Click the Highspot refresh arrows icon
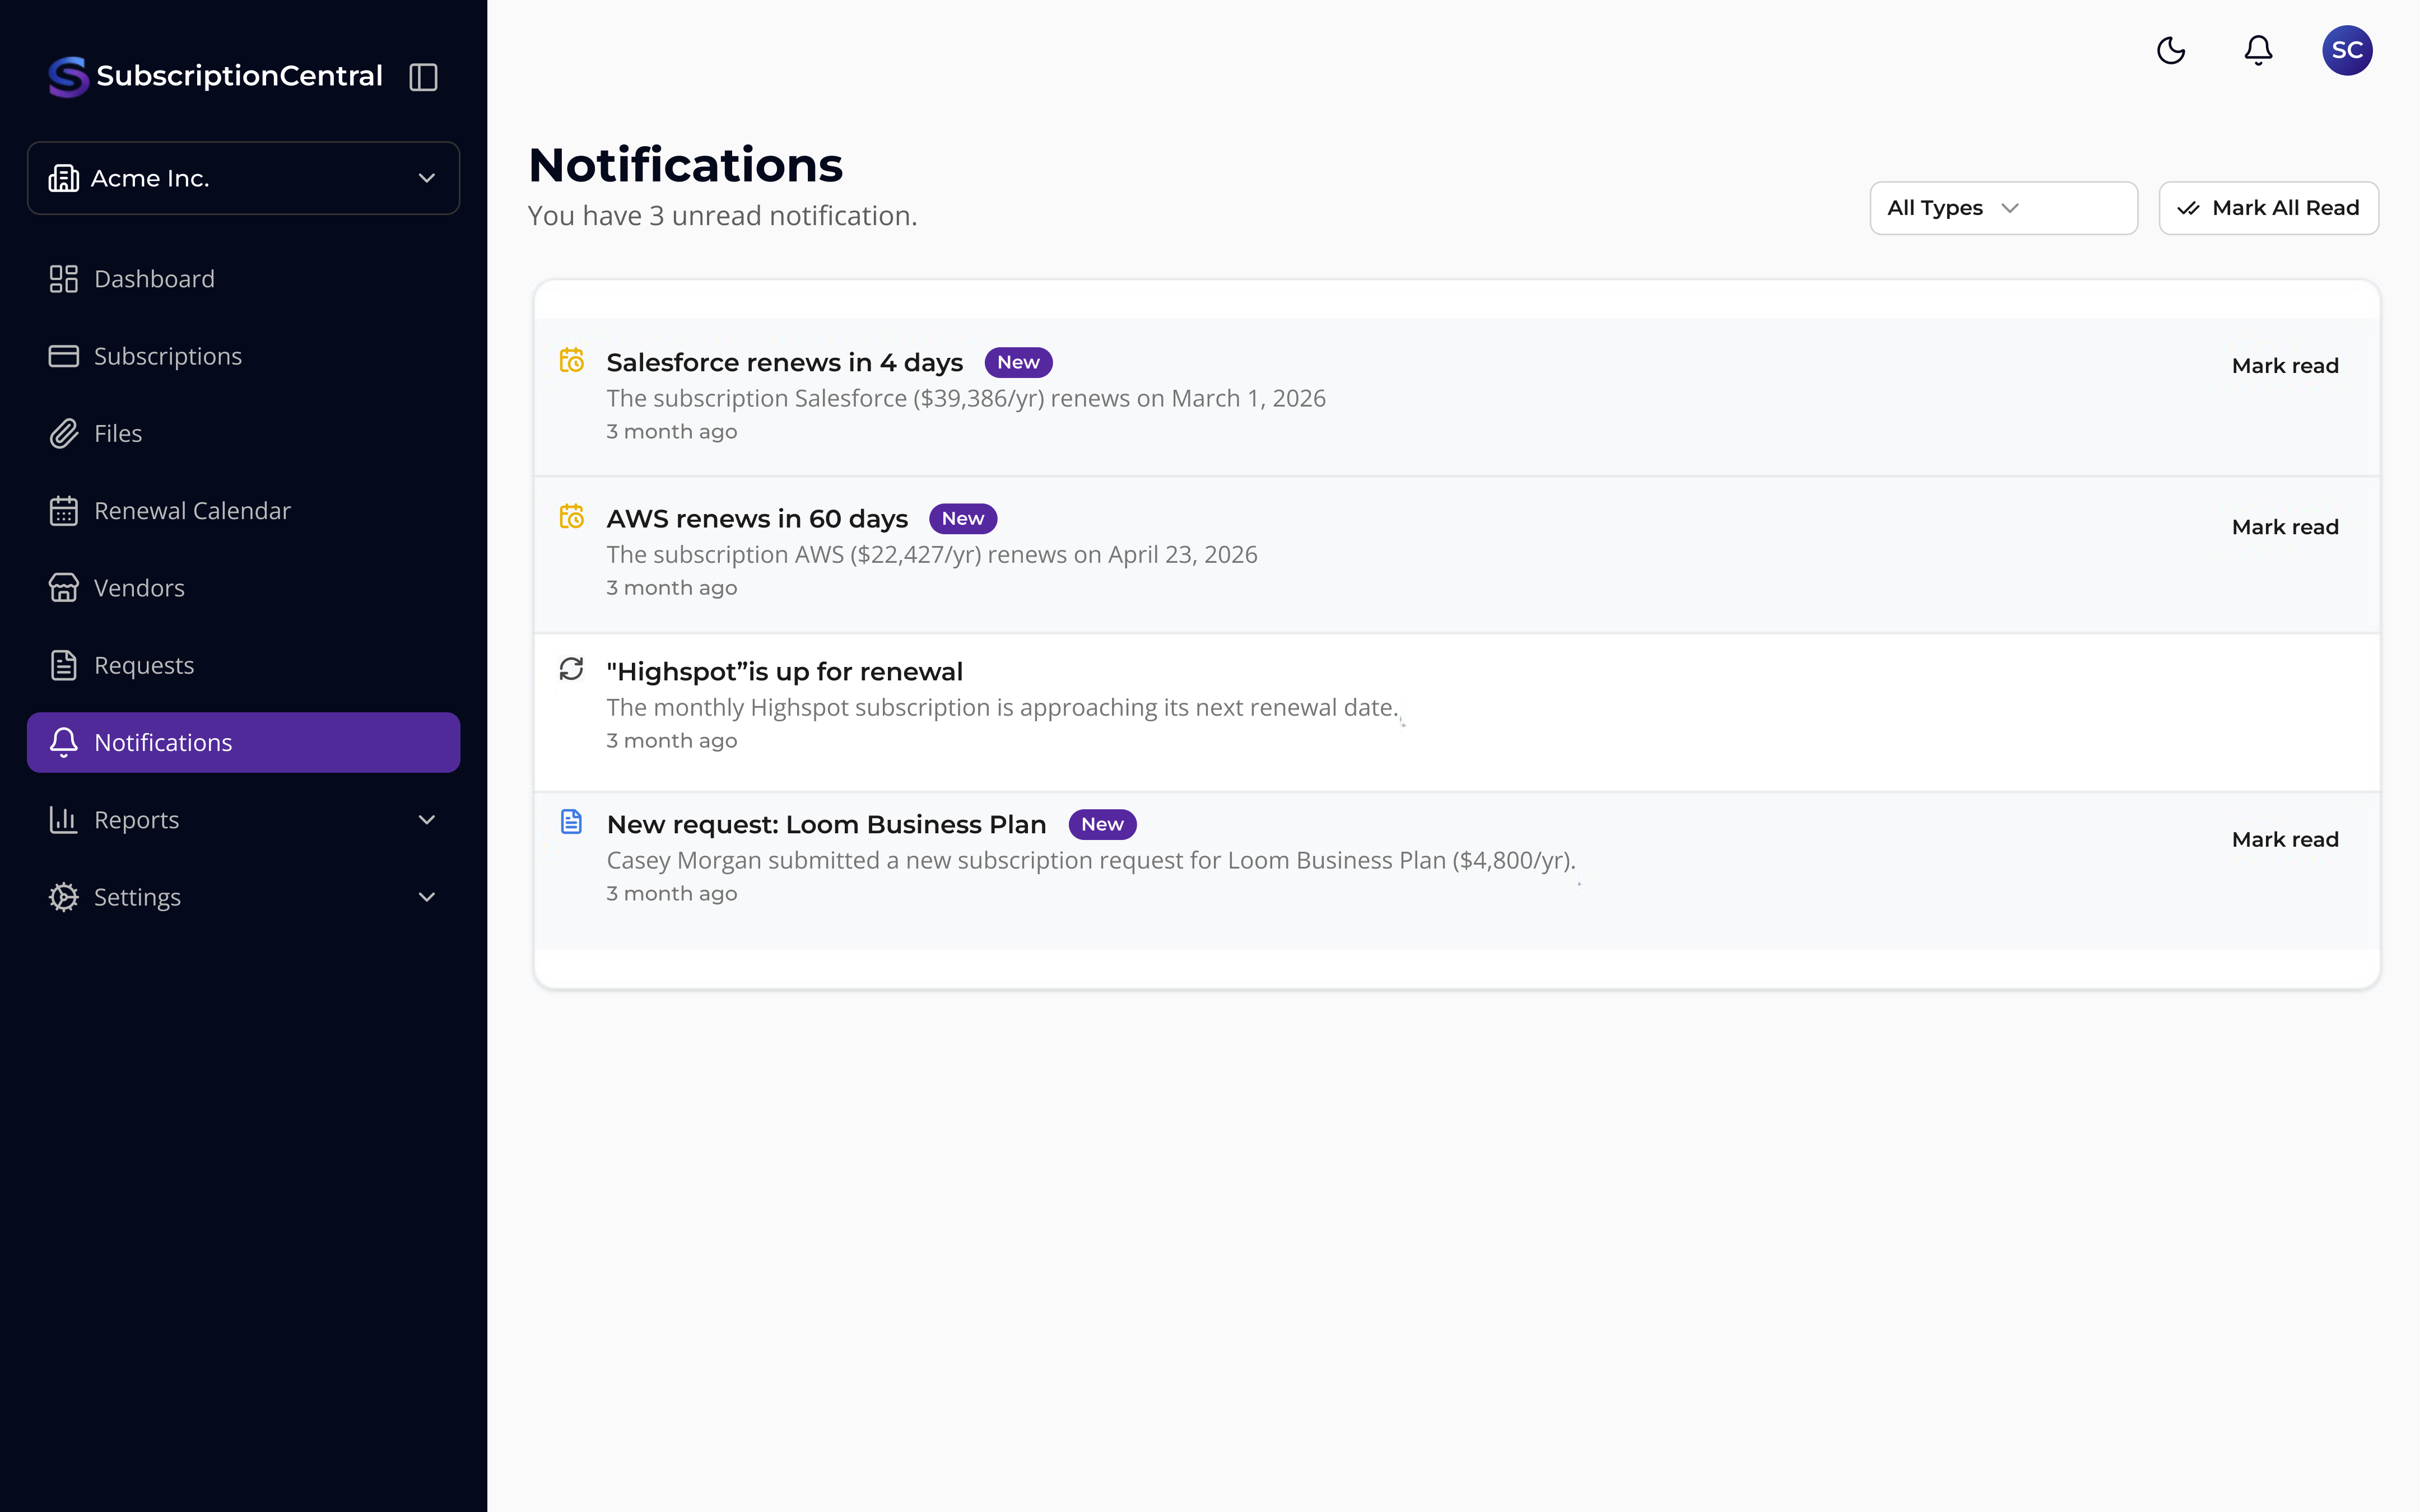Image resolution: width=2420 pixels, height=1512 pixels. [x=572, y=669]
